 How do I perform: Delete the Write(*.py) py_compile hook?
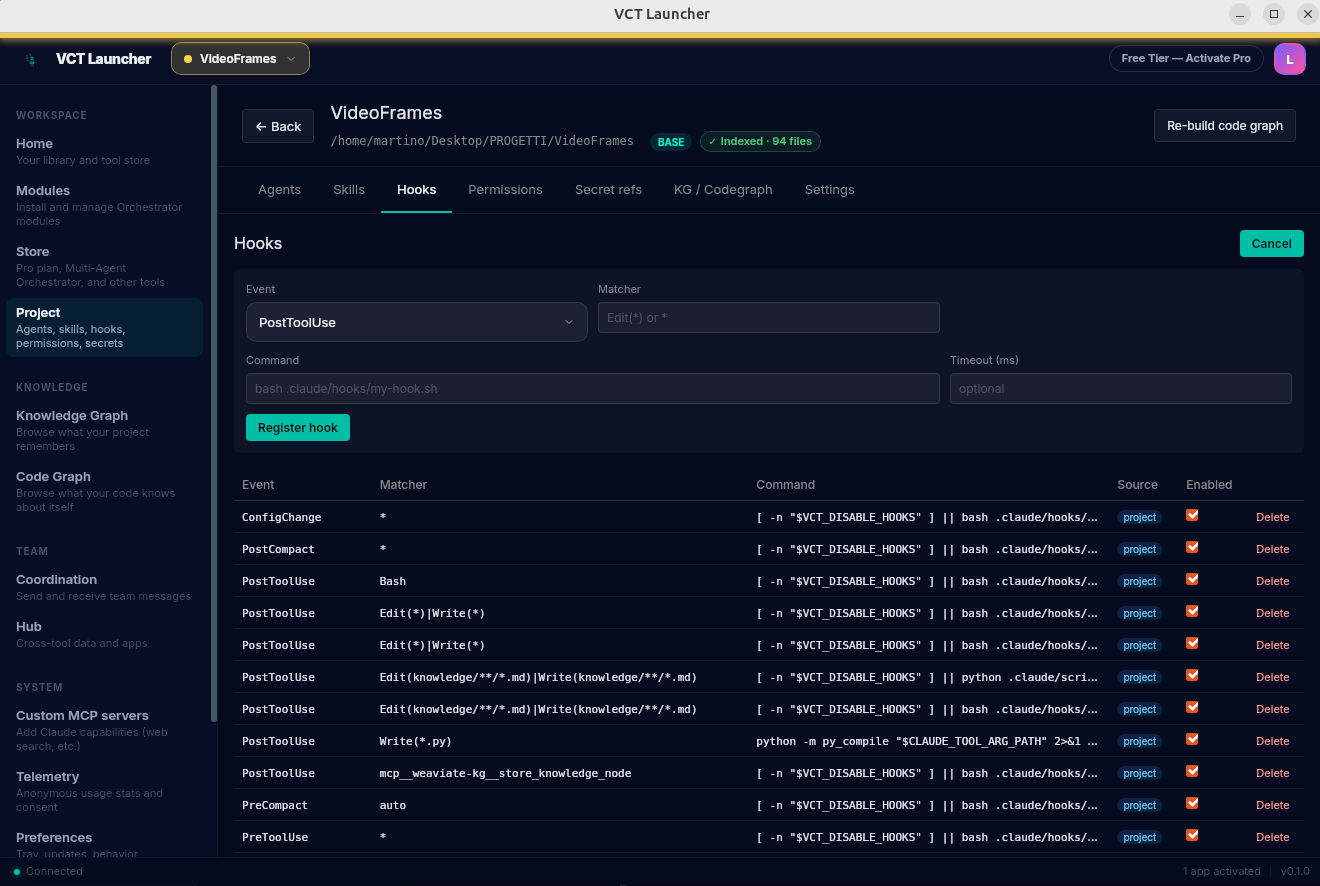[1272, 741]
